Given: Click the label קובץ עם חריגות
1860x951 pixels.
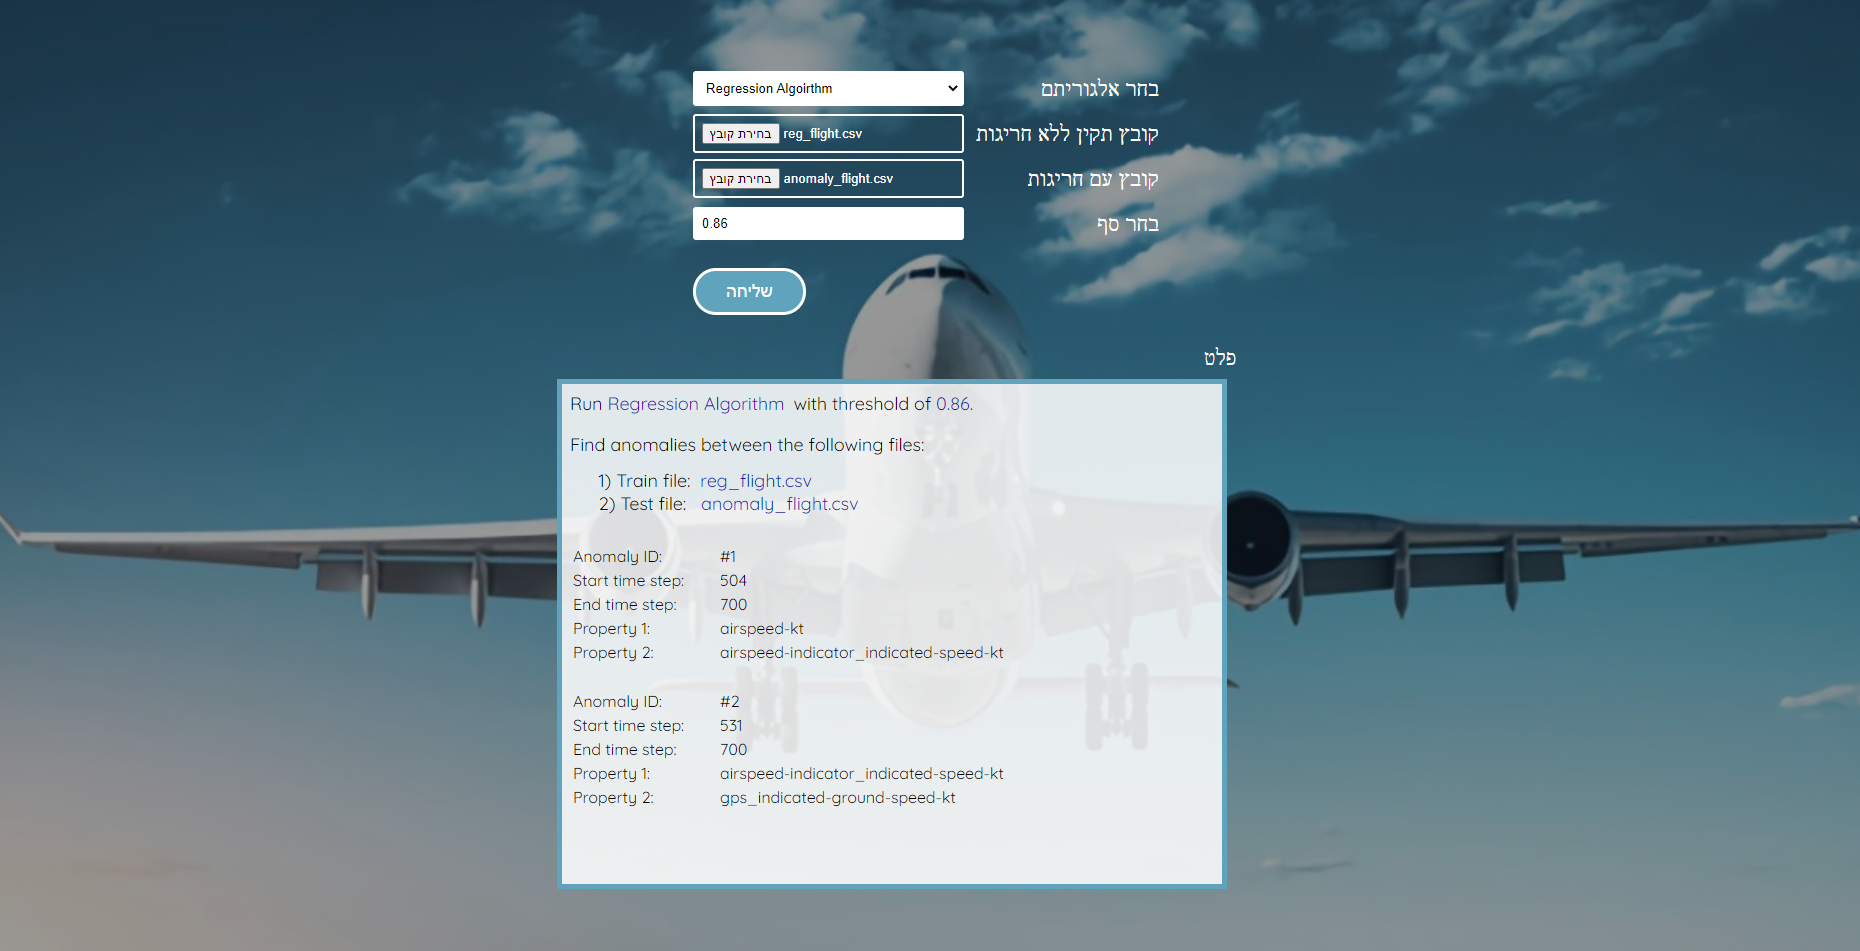Looking at the screenshot, I should pyautogui.click(x=1093, y=179).
